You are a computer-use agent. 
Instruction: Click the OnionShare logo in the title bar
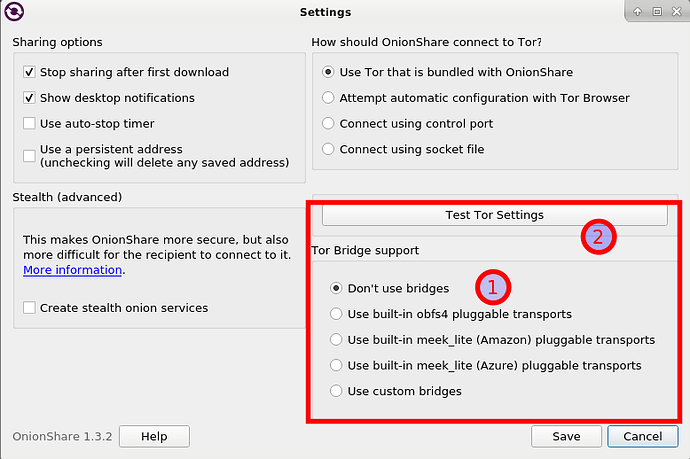point(15,12)
